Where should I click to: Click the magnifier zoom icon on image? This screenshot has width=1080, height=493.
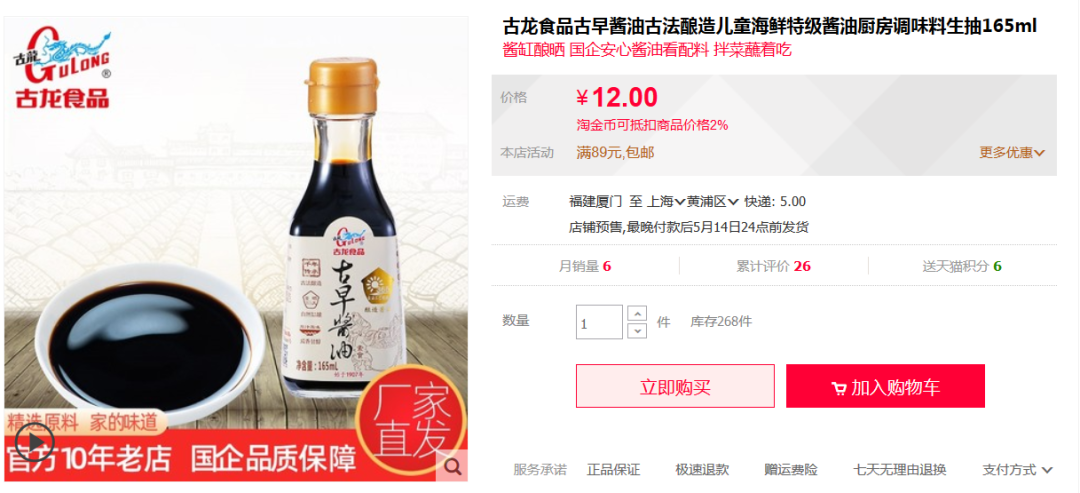(453, 467)
